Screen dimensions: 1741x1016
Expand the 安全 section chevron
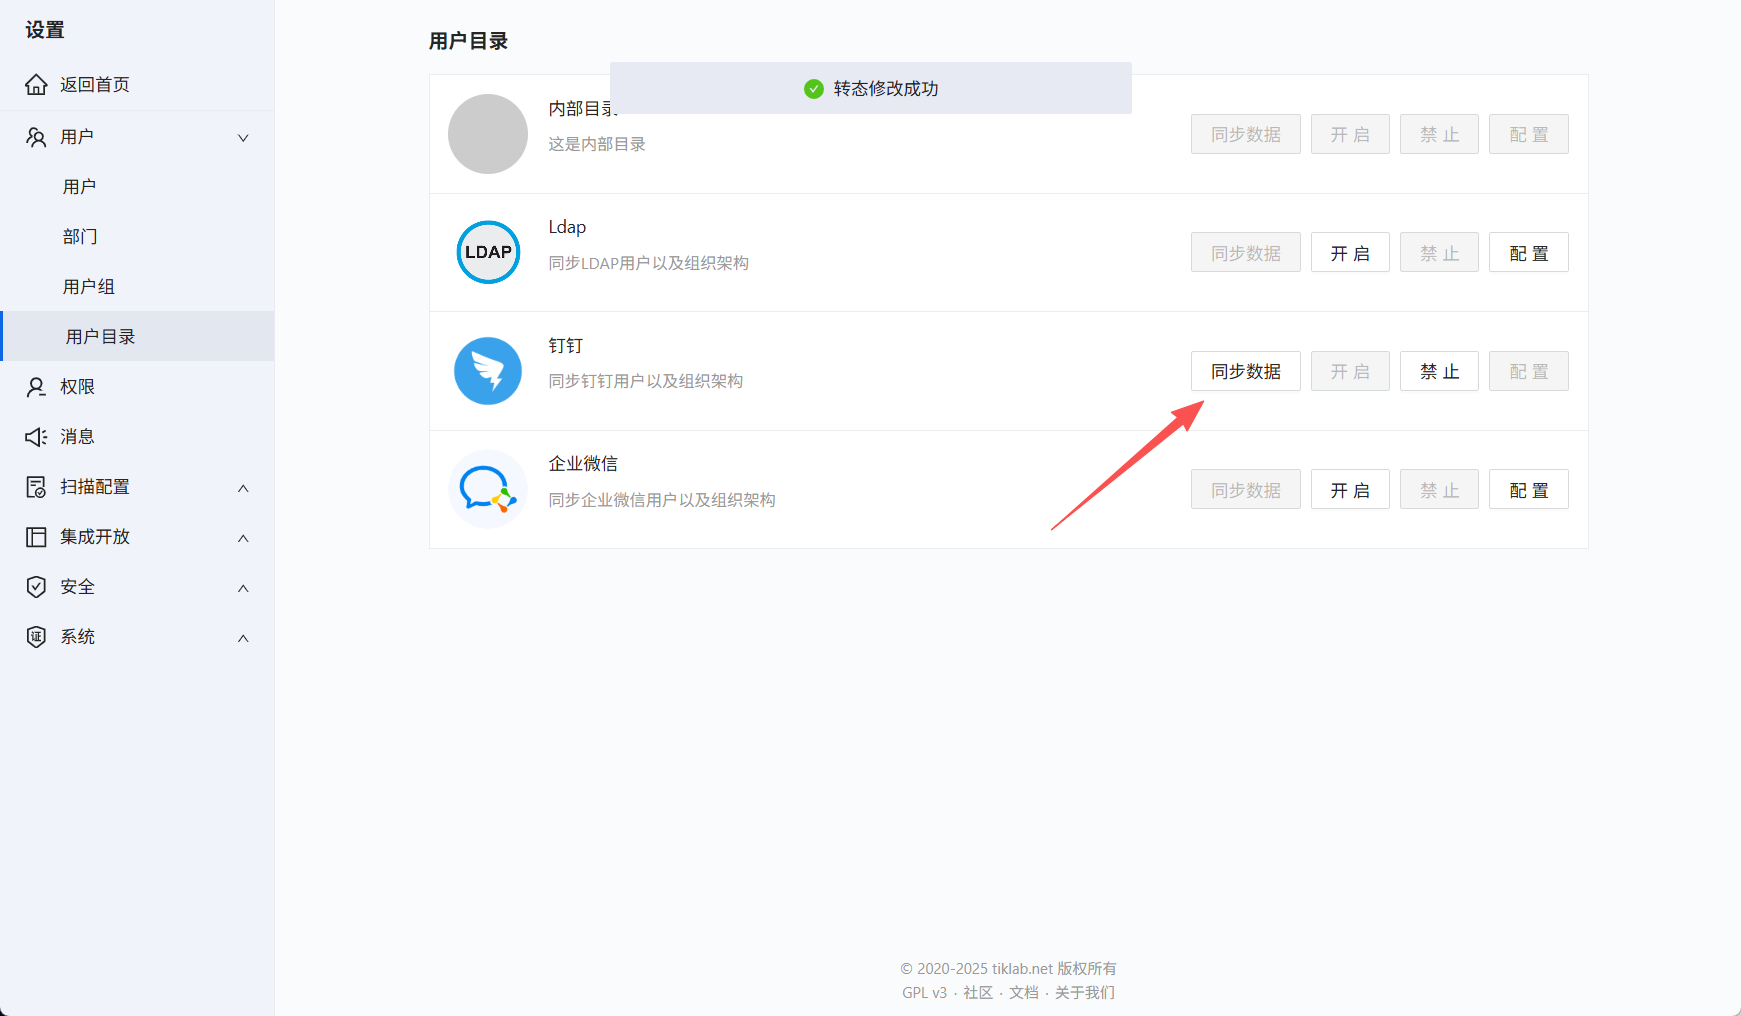(242, 587)
